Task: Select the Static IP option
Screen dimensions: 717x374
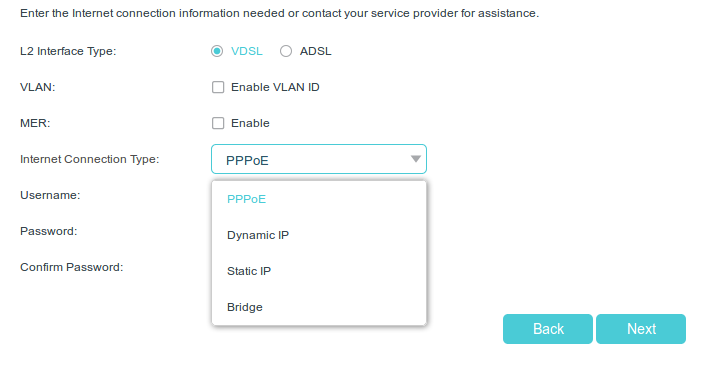Action: click(319, 272)
